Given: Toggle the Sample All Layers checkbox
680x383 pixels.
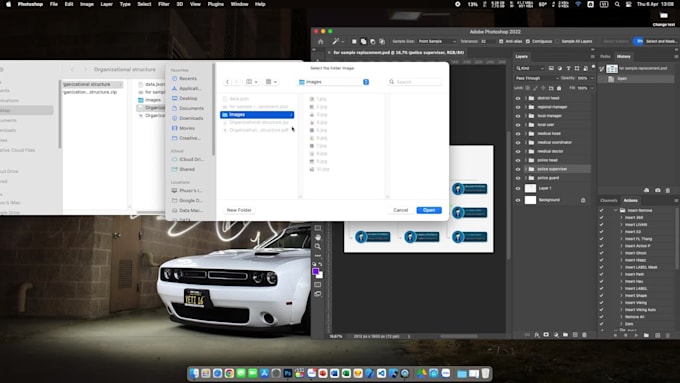Looking at the screenshot, I should (557, 42).
